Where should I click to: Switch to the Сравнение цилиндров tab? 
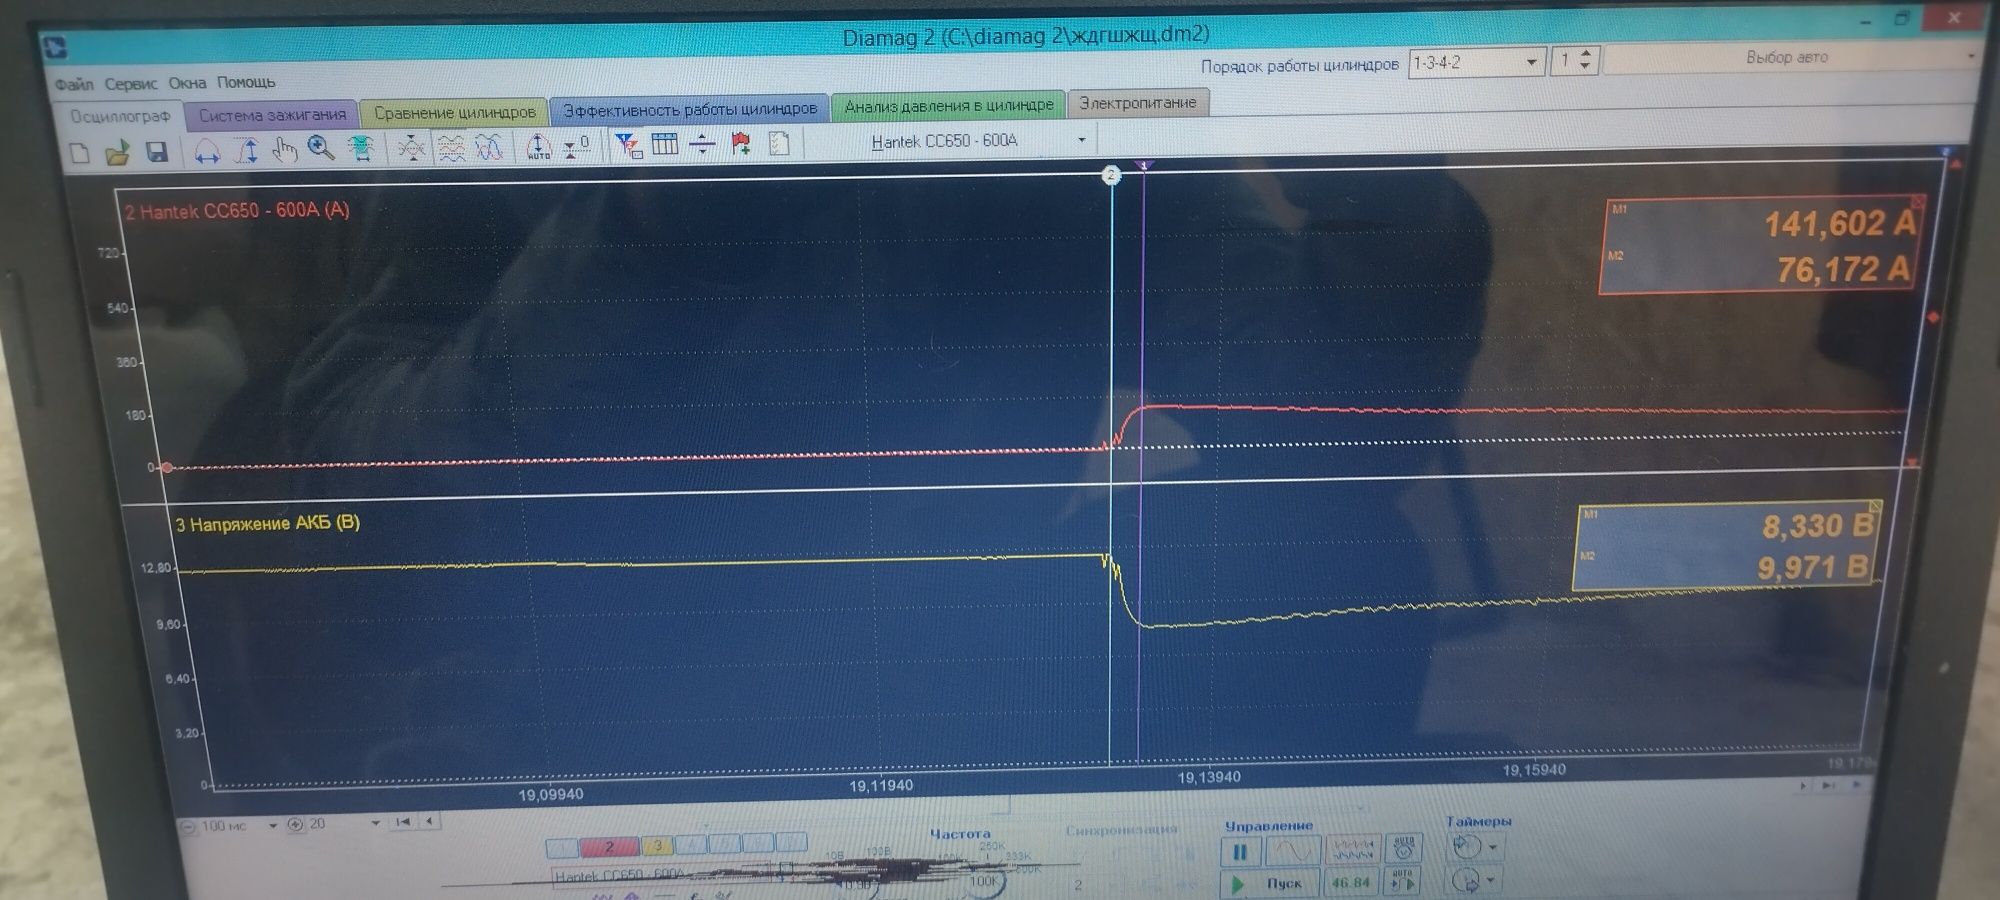pyautogui.click(x=454, y=112)
